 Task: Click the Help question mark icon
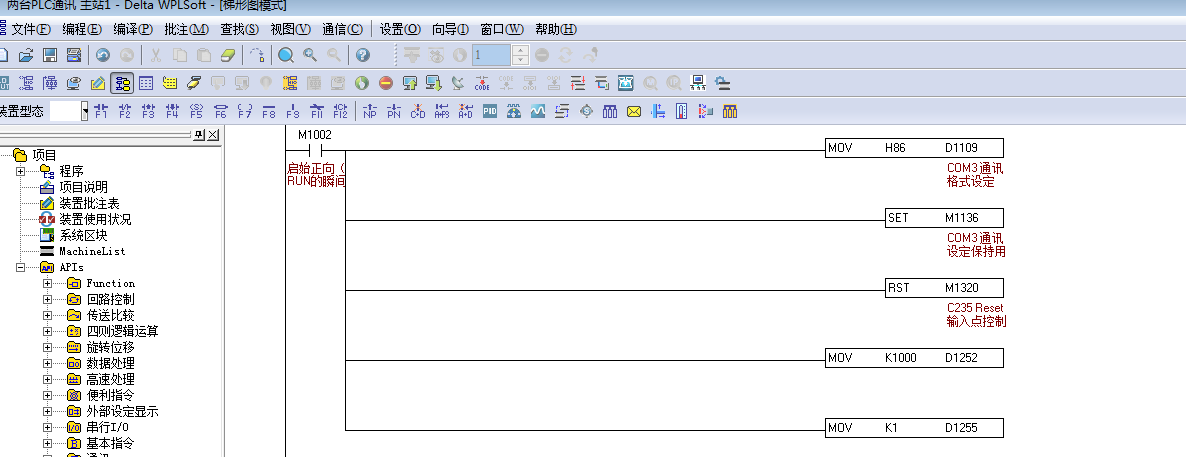(362, 55)
